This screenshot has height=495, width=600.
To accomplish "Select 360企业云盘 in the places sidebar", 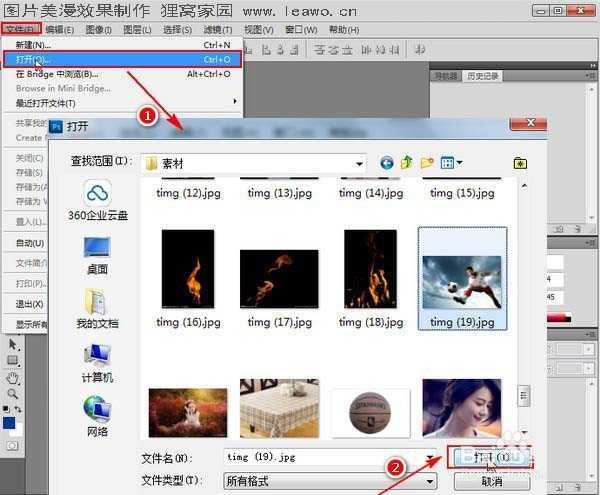I will pos(97,200).
